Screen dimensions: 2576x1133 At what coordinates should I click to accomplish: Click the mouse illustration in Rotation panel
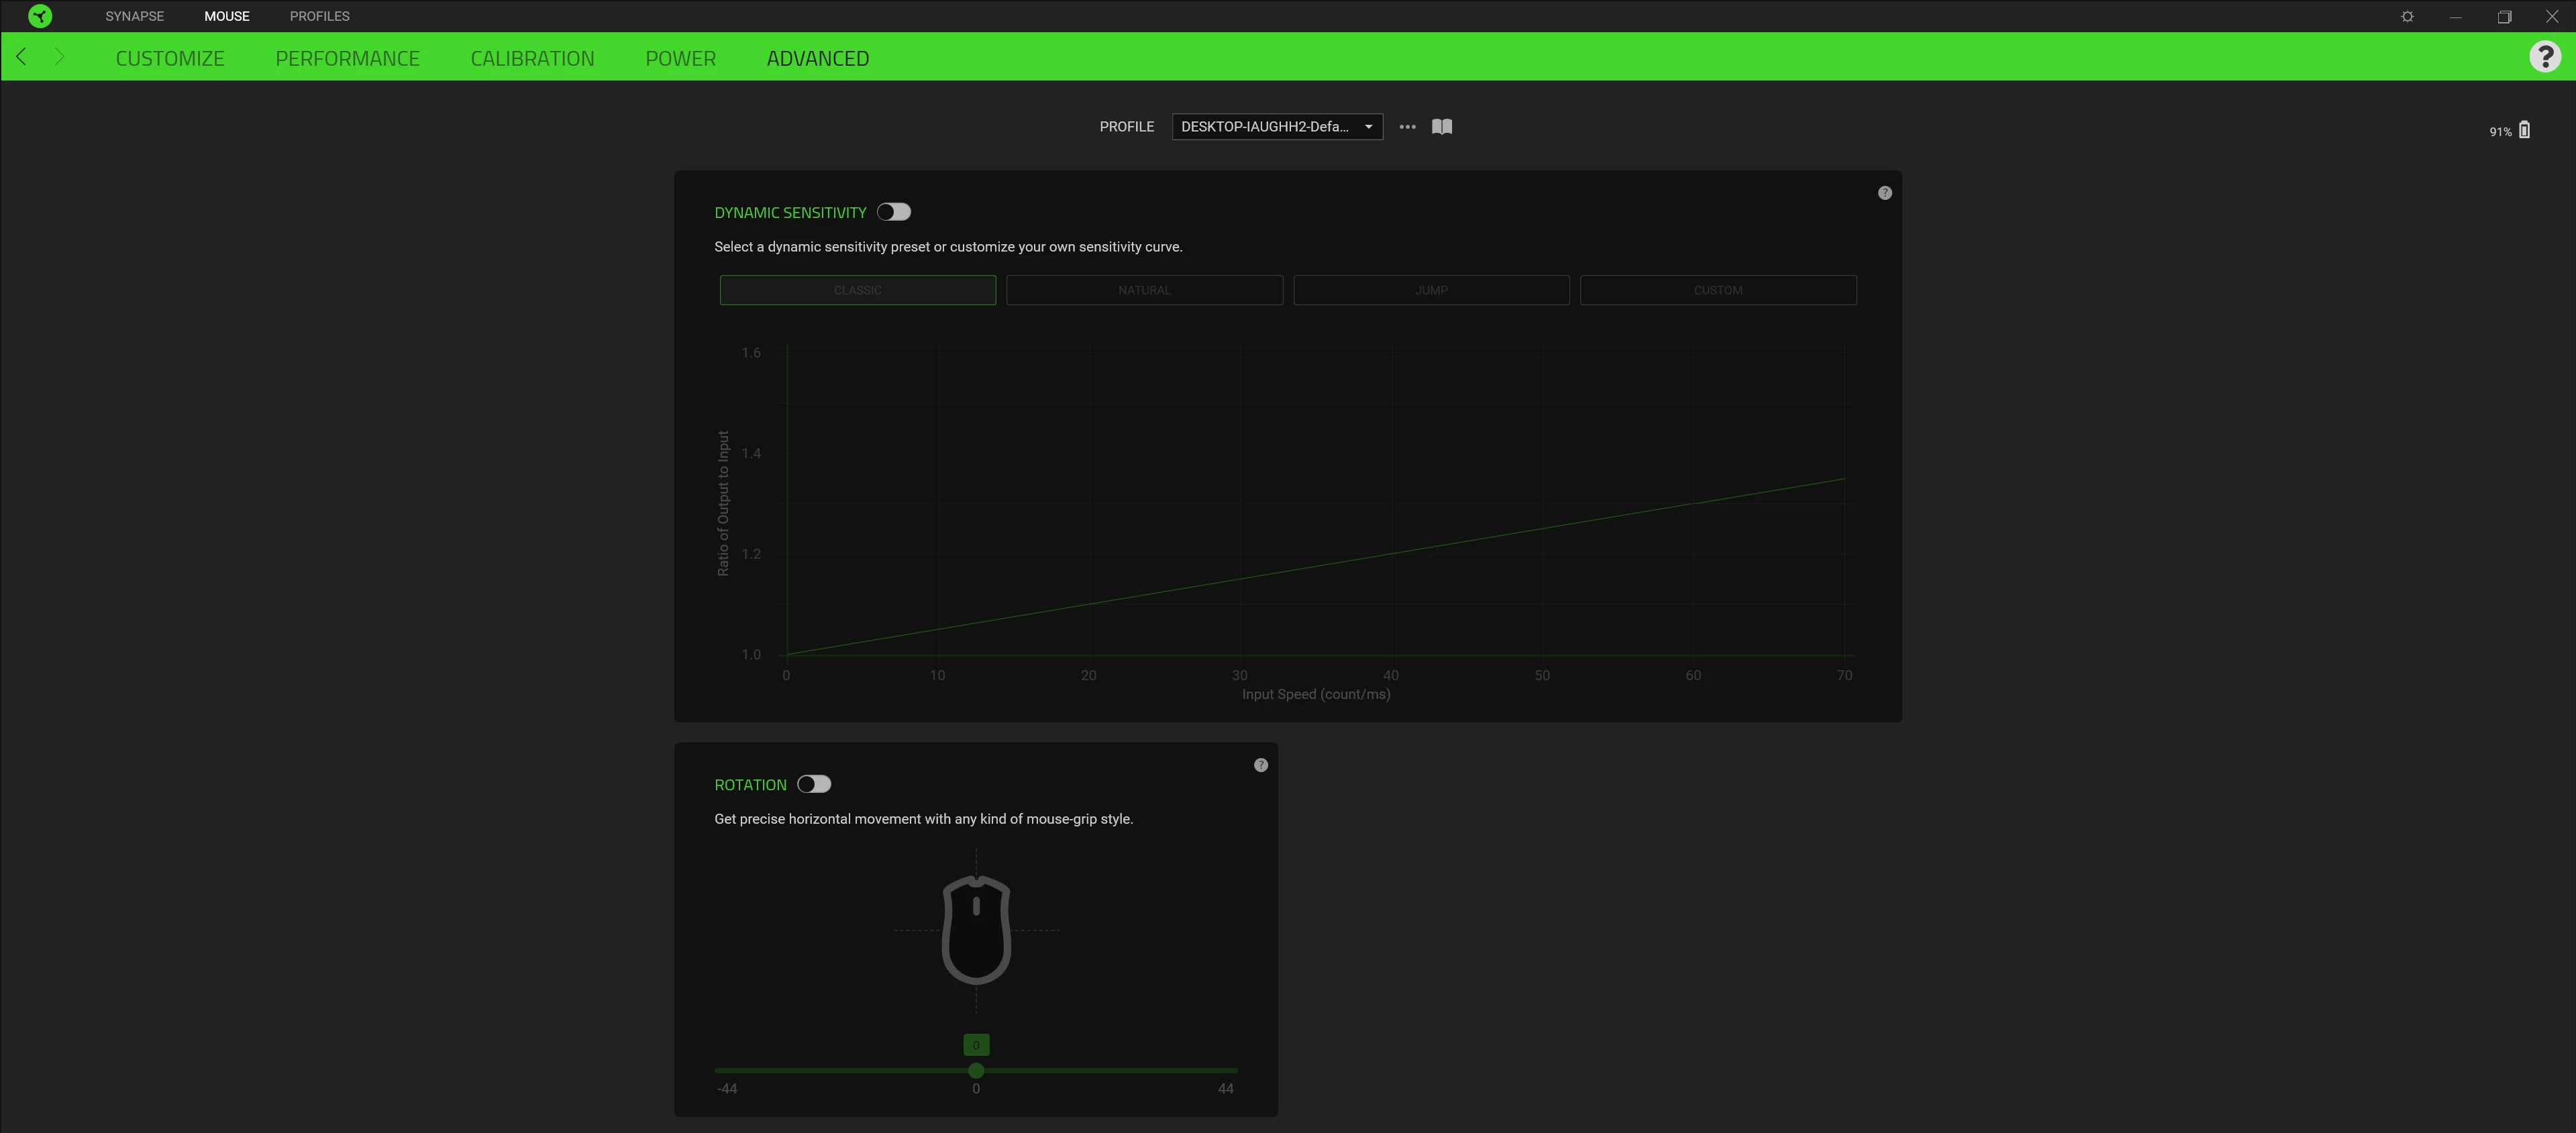[975, 932]
